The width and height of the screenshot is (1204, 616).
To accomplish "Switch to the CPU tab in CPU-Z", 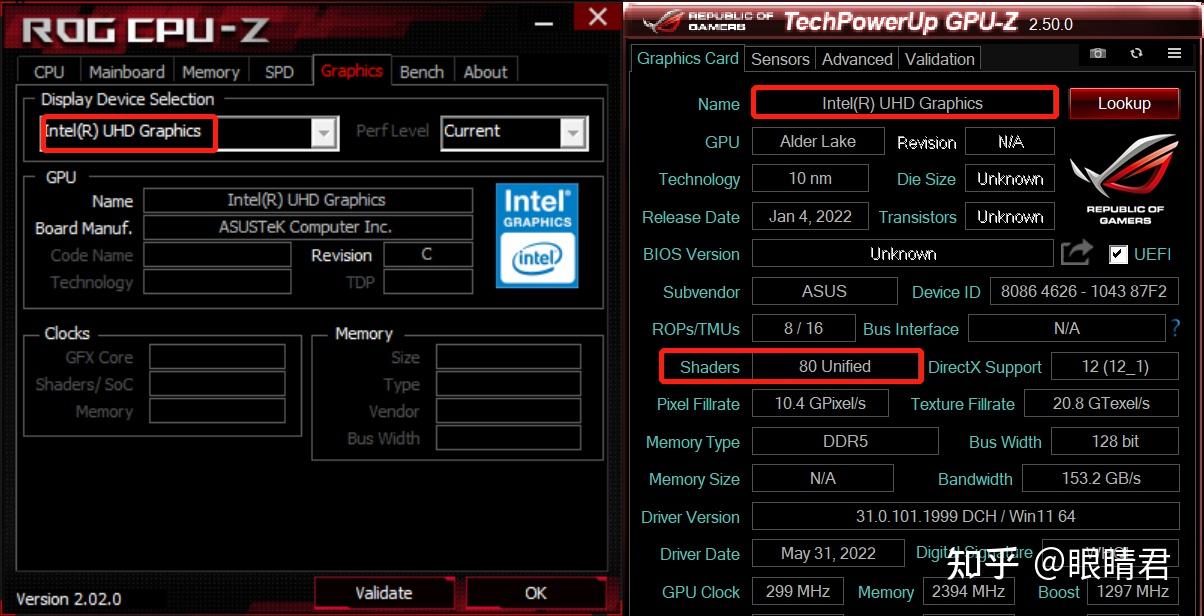I will (49, 72).
